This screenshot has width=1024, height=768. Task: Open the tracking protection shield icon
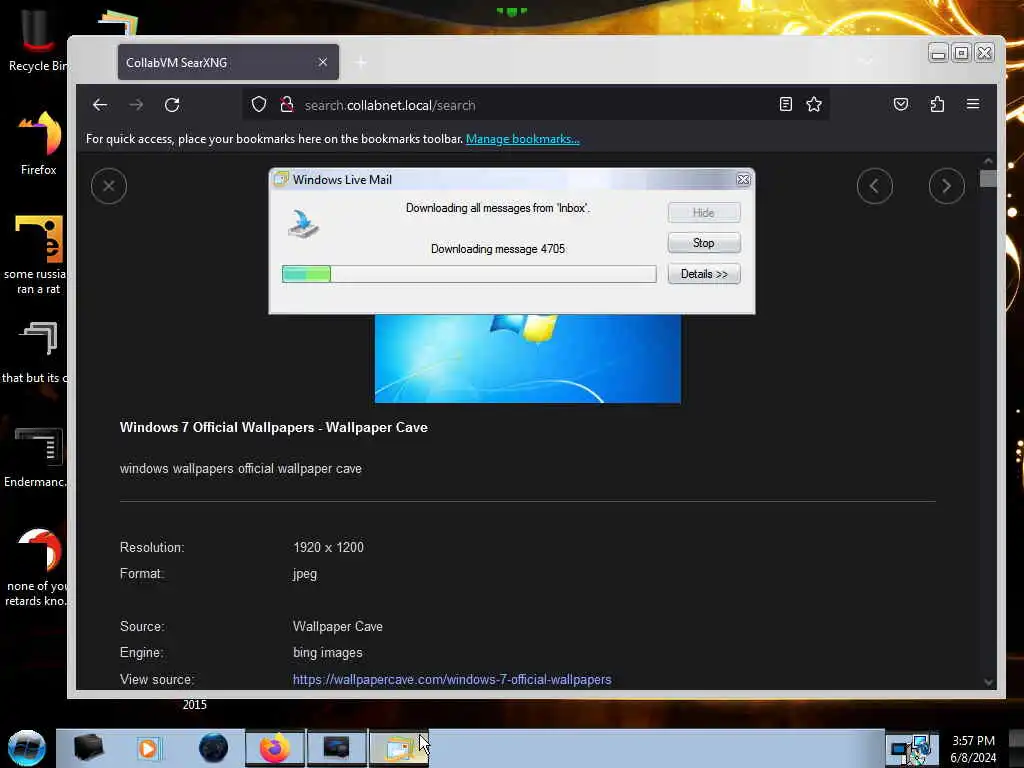(x=259, y=104)
